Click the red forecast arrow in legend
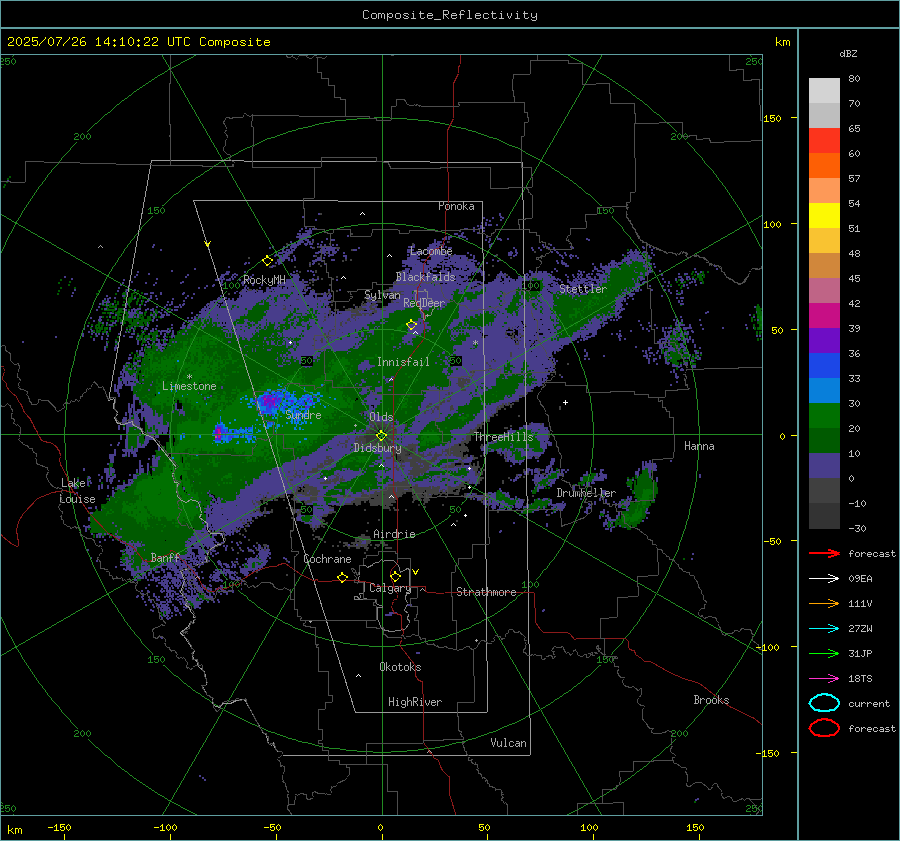900x841 pixels. pos(824,553)
